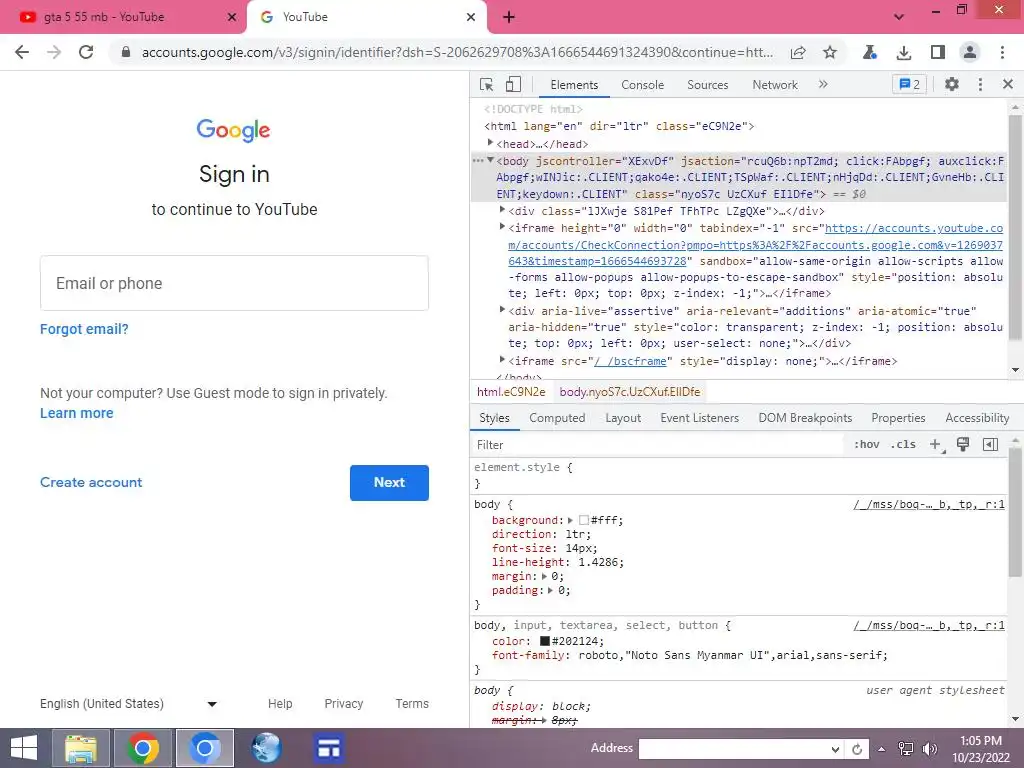Expand the background property shorthand triangle
Image resolution: width=1024 pixels, height=768 pixels.
[570, 520]
